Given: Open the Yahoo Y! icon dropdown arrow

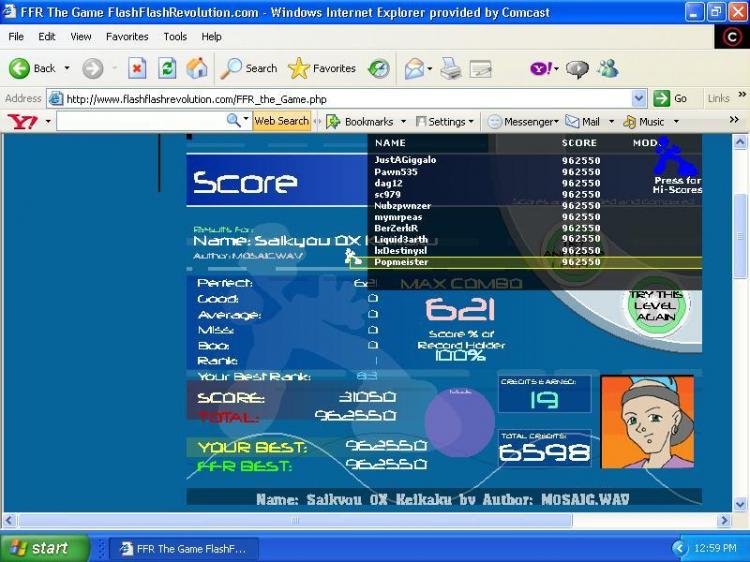Looking at the screenshot, I should [556, 69].
